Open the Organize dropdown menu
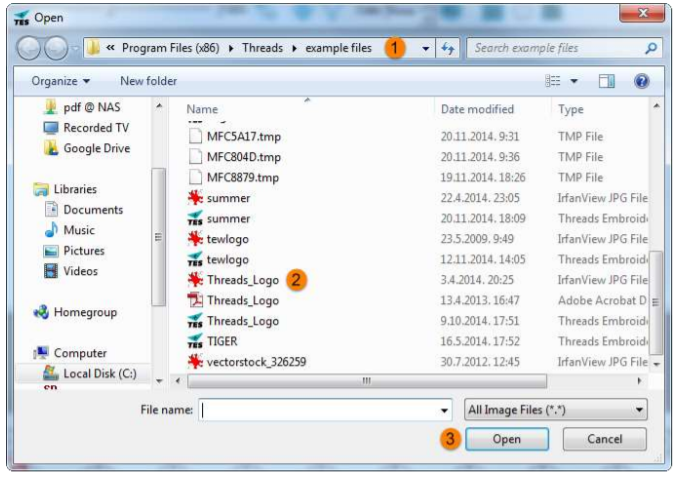This screenshot has width=681, height=480. coord(60,81)
